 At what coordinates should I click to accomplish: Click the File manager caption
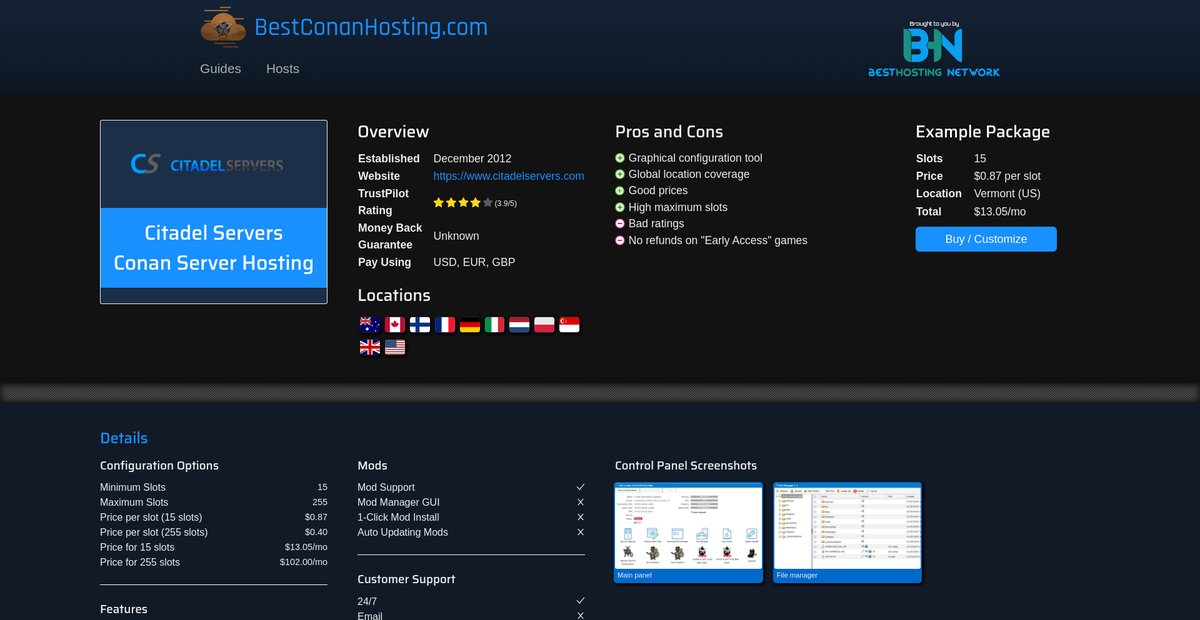click(797, 575)
